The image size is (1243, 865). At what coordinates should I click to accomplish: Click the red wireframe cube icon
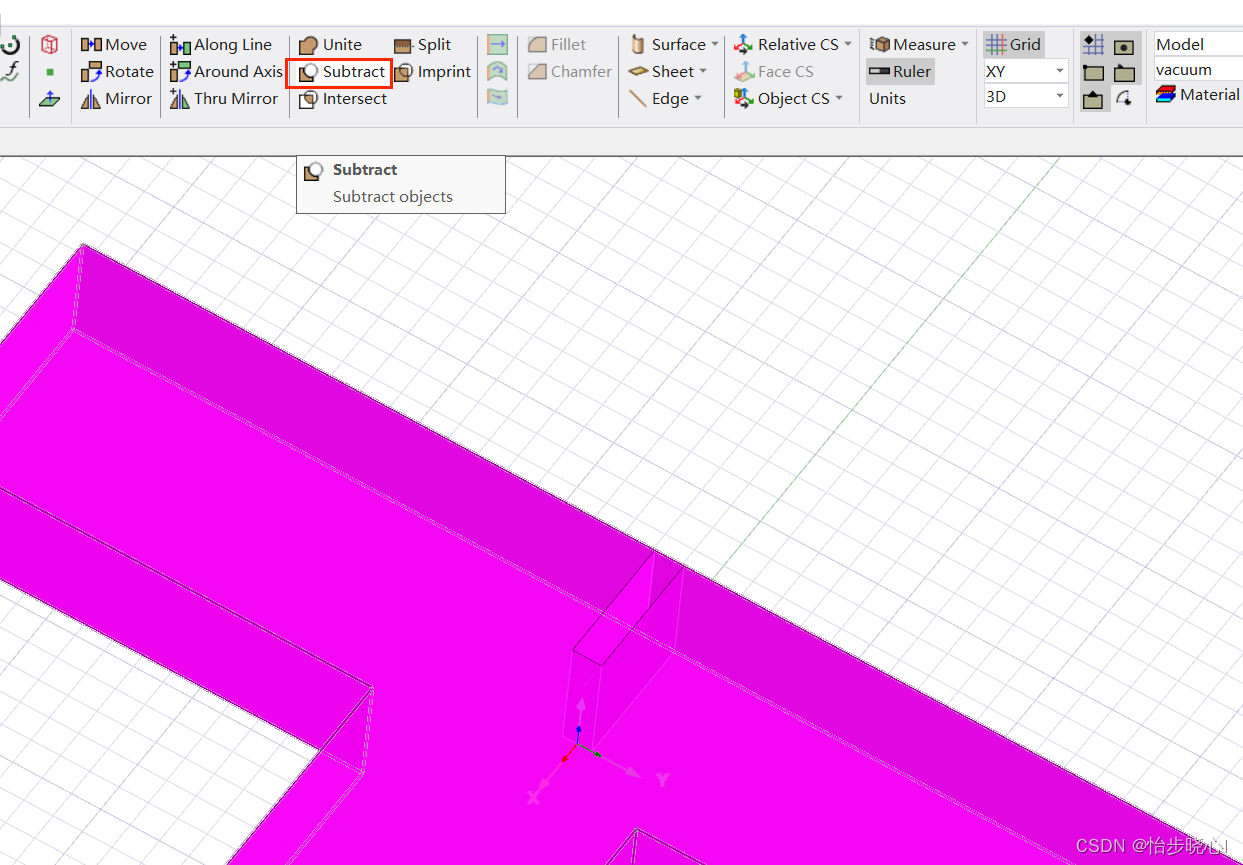(x=50, y=45)
